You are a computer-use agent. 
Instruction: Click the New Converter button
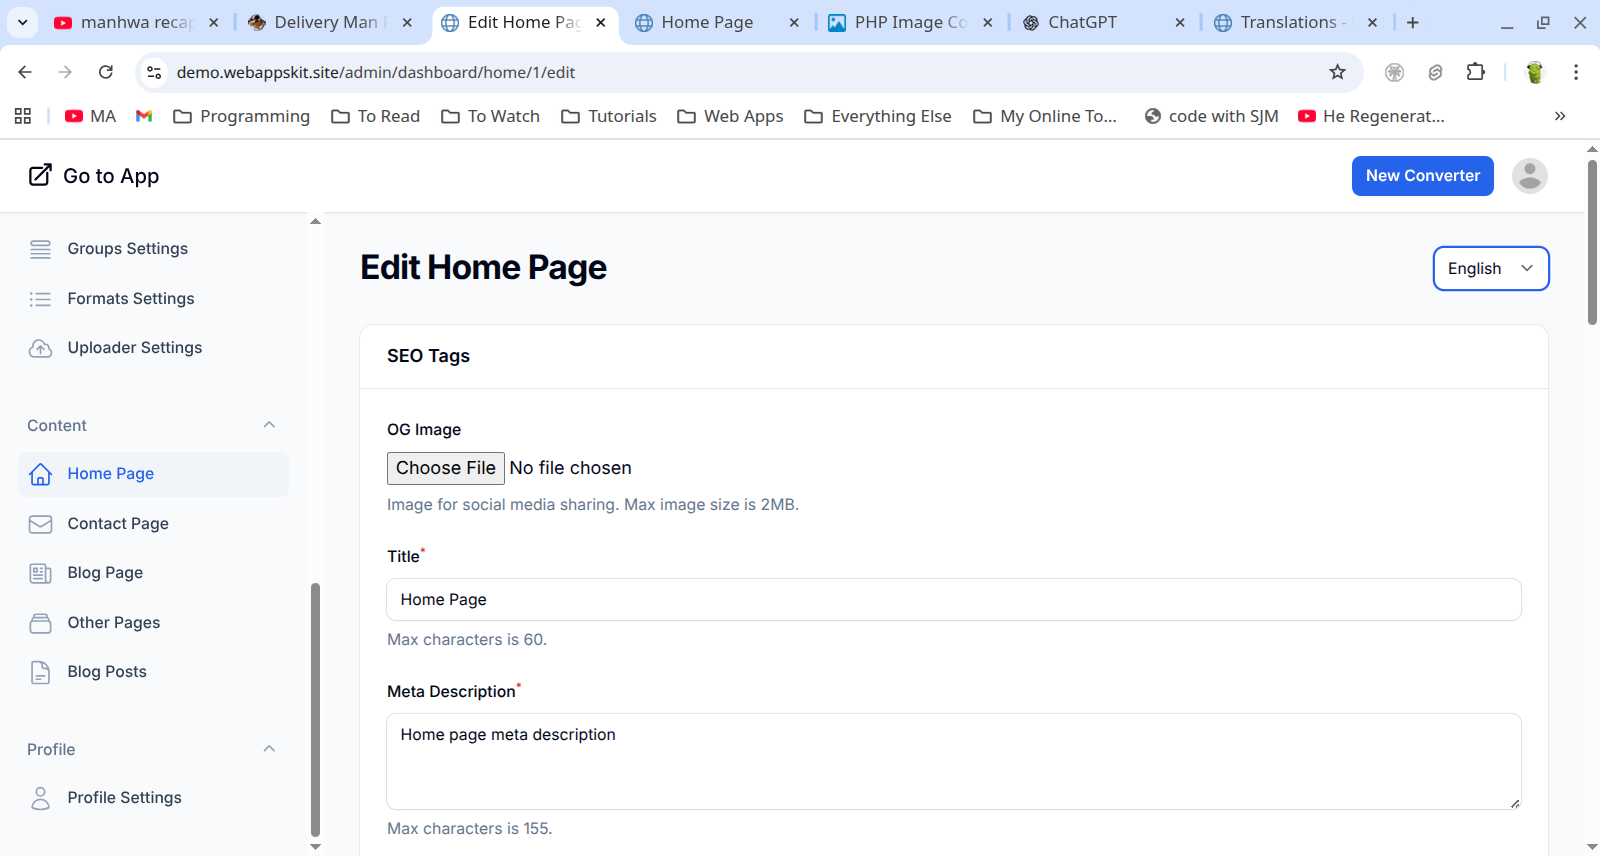click(x=1422, y=176)
